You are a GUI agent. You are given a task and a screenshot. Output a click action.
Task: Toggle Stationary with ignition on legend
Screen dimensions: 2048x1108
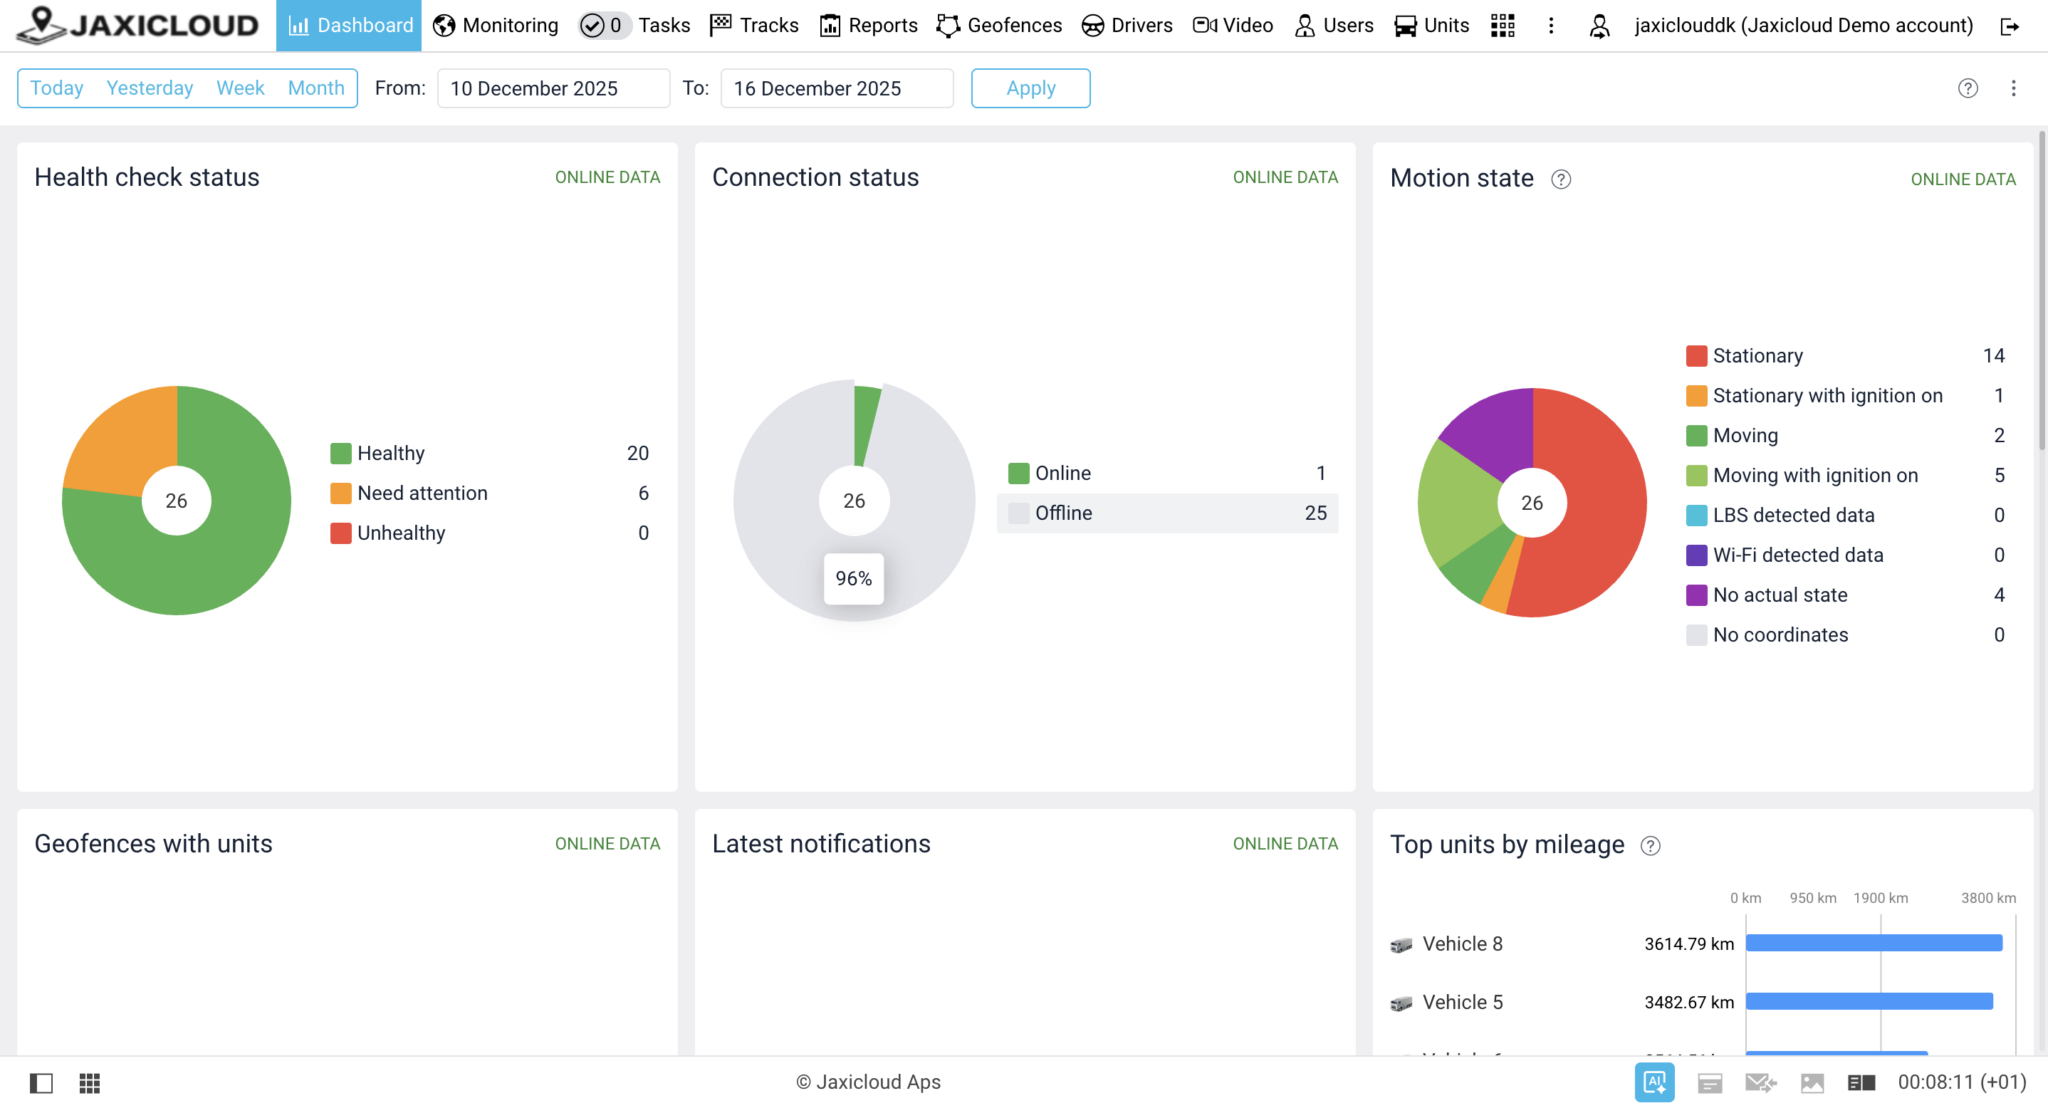[x=1845, y=396]
